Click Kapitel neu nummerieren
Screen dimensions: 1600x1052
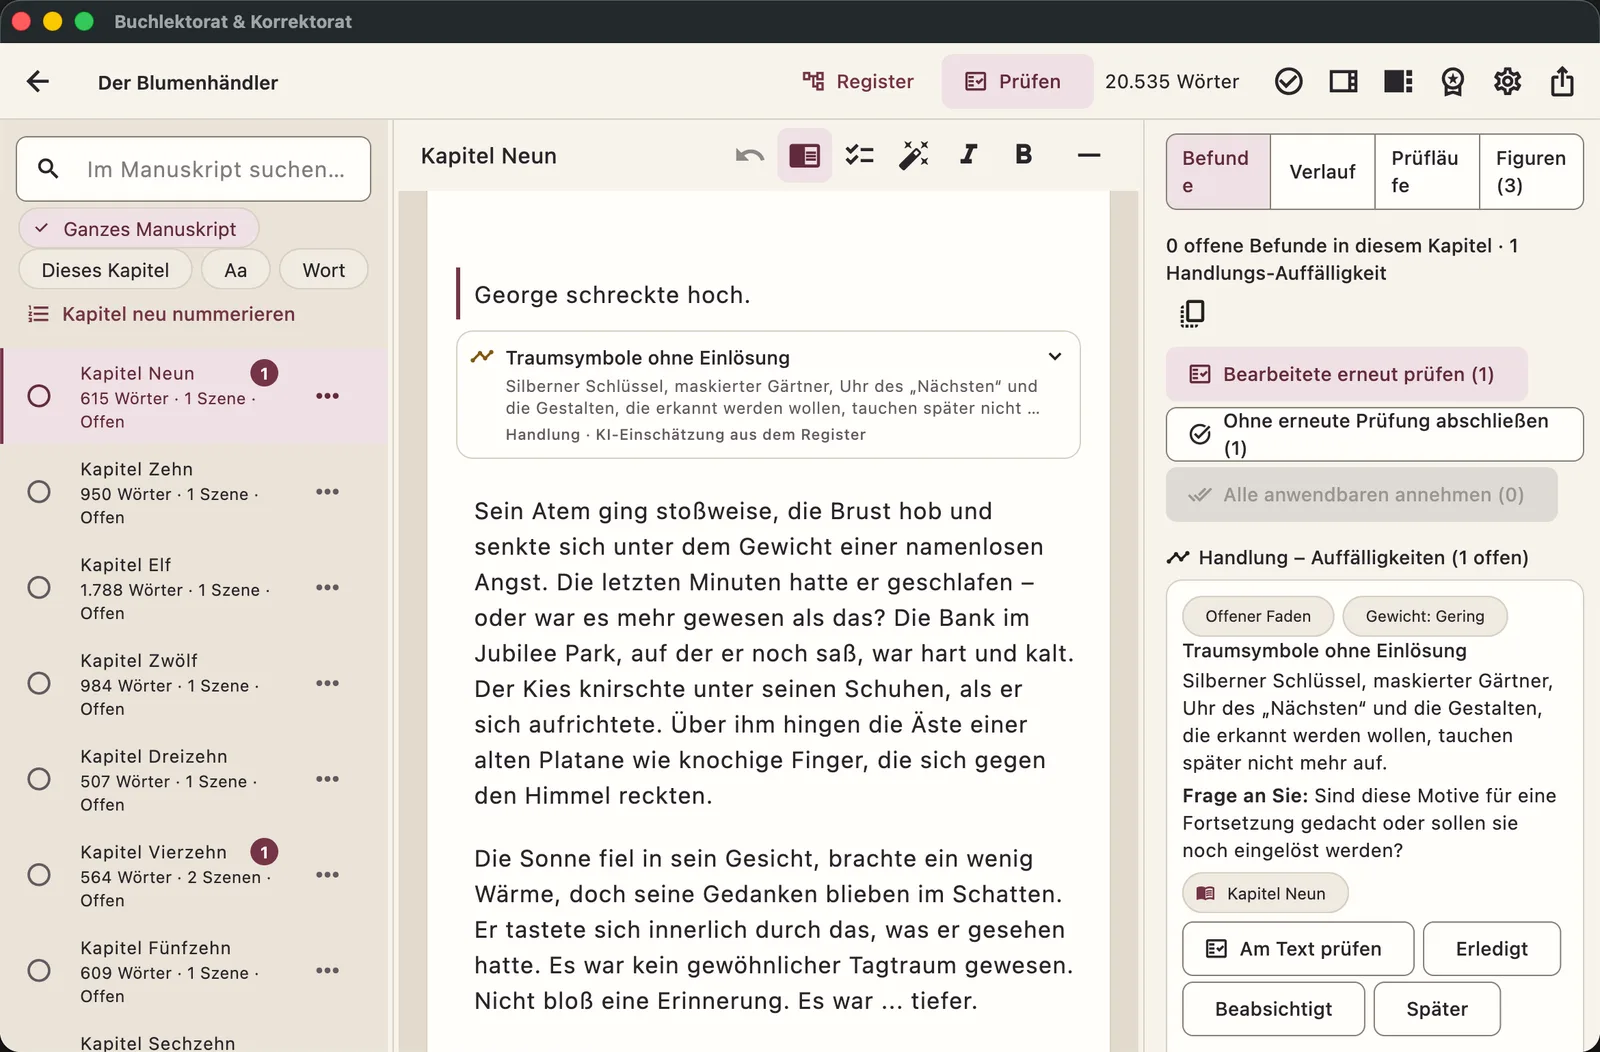click(x=161, y=314)
